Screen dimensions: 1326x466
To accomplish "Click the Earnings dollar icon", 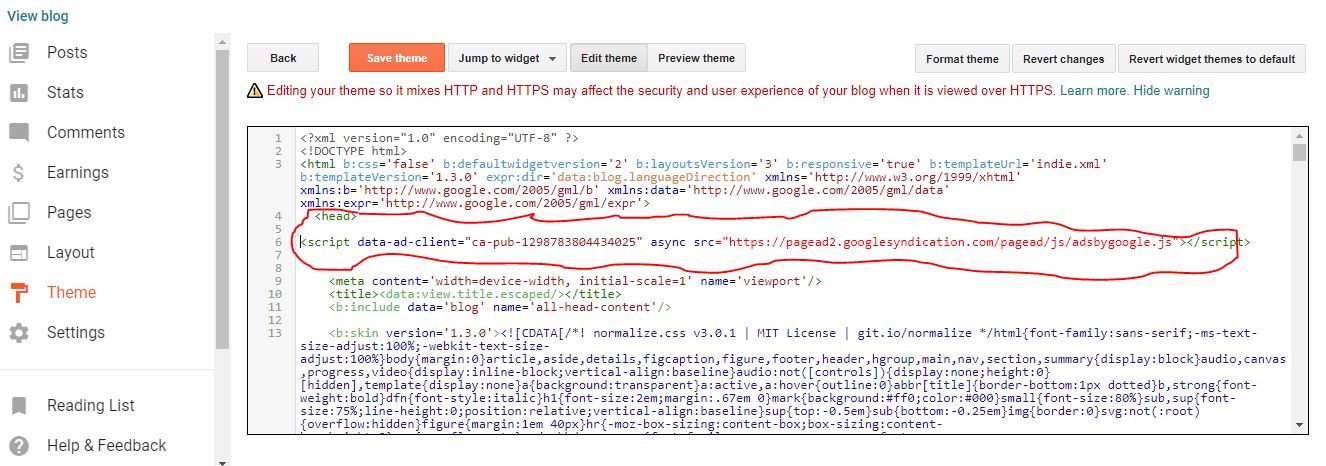I will [x=19, y=172].
